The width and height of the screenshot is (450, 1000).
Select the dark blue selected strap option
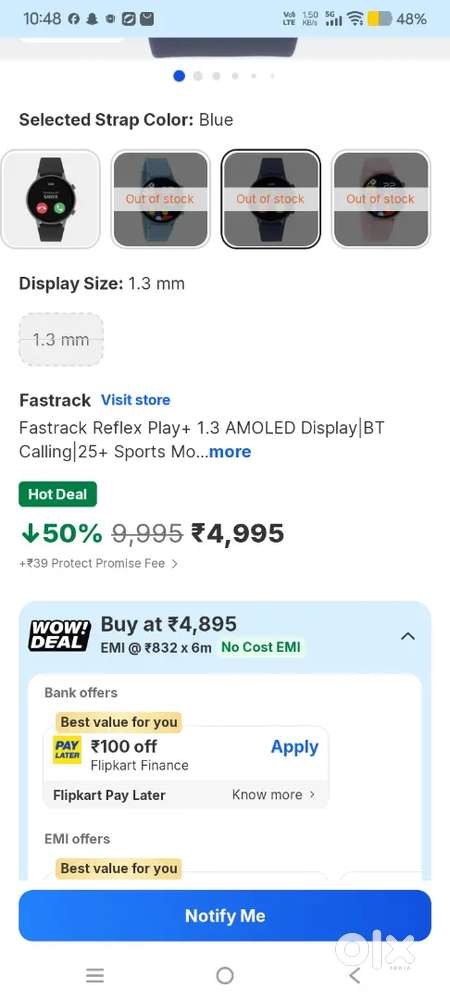click(x=271, y=199)
